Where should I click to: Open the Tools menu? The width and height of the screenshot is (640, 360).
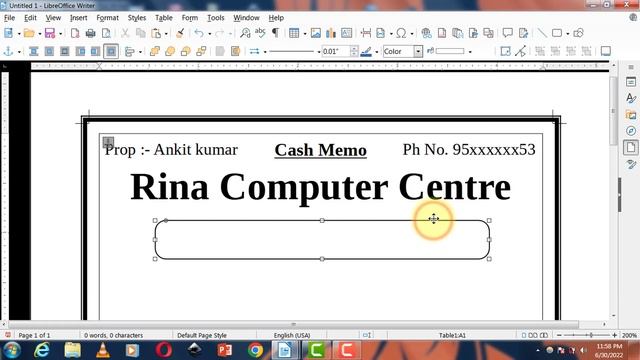(x=216, y=18)
